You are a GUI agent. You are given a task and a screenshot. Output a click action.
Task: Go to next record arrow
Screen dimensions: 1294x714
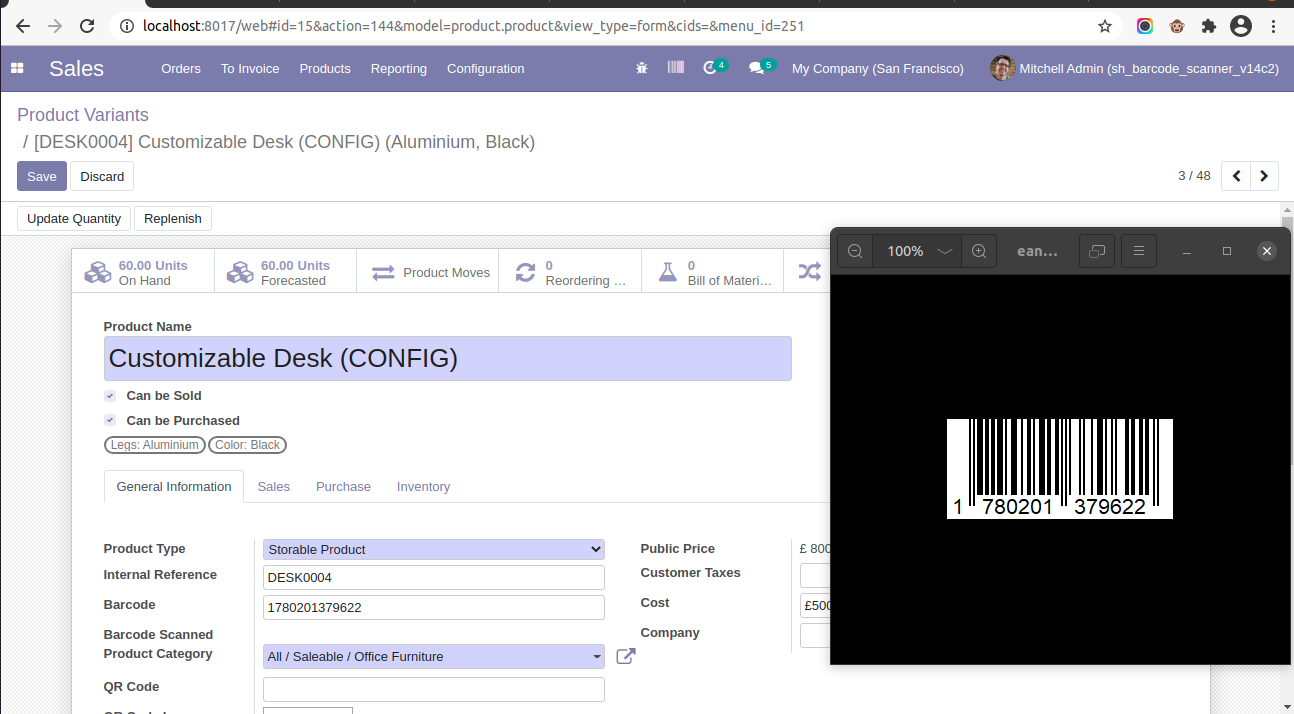pos(1264,176)
